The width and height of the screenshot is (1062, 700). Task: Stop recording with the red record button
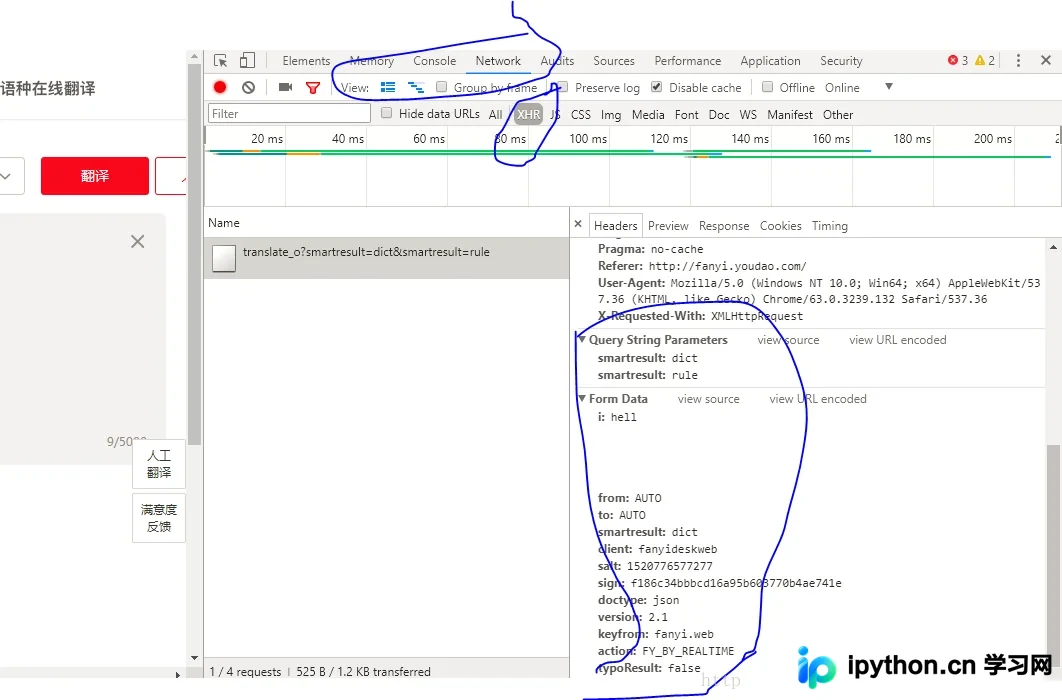(x=220, y=87)
